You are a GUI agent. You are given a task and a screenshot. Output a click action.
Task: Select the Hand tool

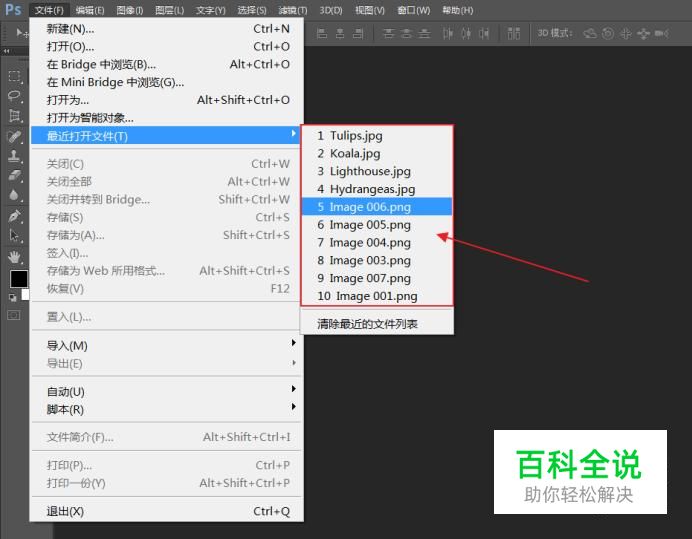pyautogui.click(x=14, y=256)
